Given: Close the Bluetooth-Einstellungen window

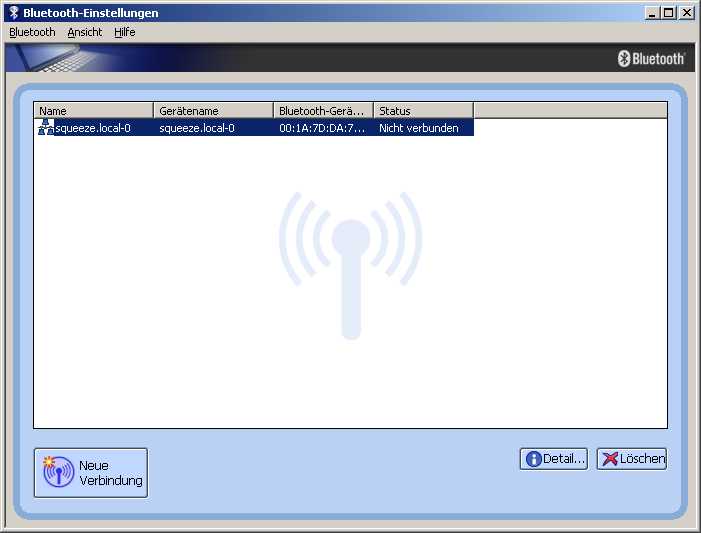Looking at the screenshot, I should coord(686,13).
